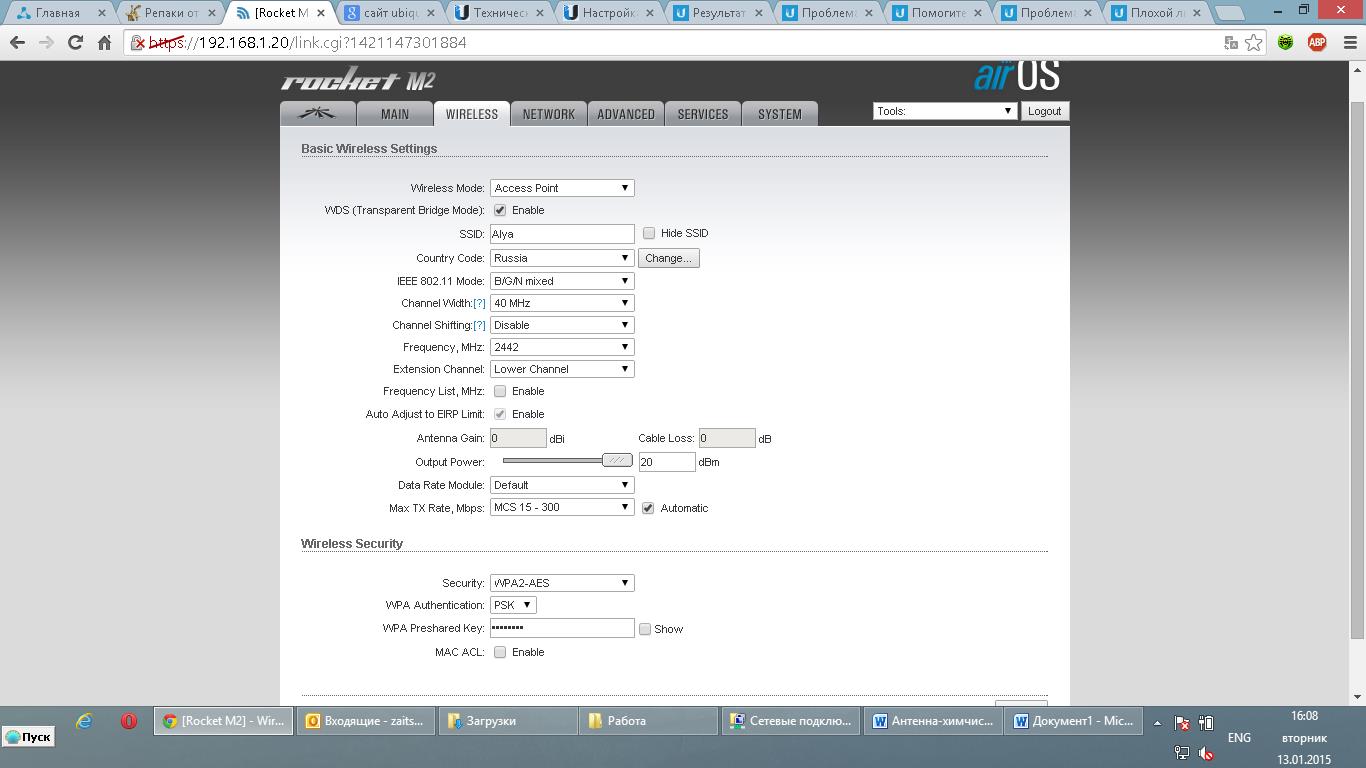Open the Country Code dropdown
The image size is (1366, 768).
562,258
